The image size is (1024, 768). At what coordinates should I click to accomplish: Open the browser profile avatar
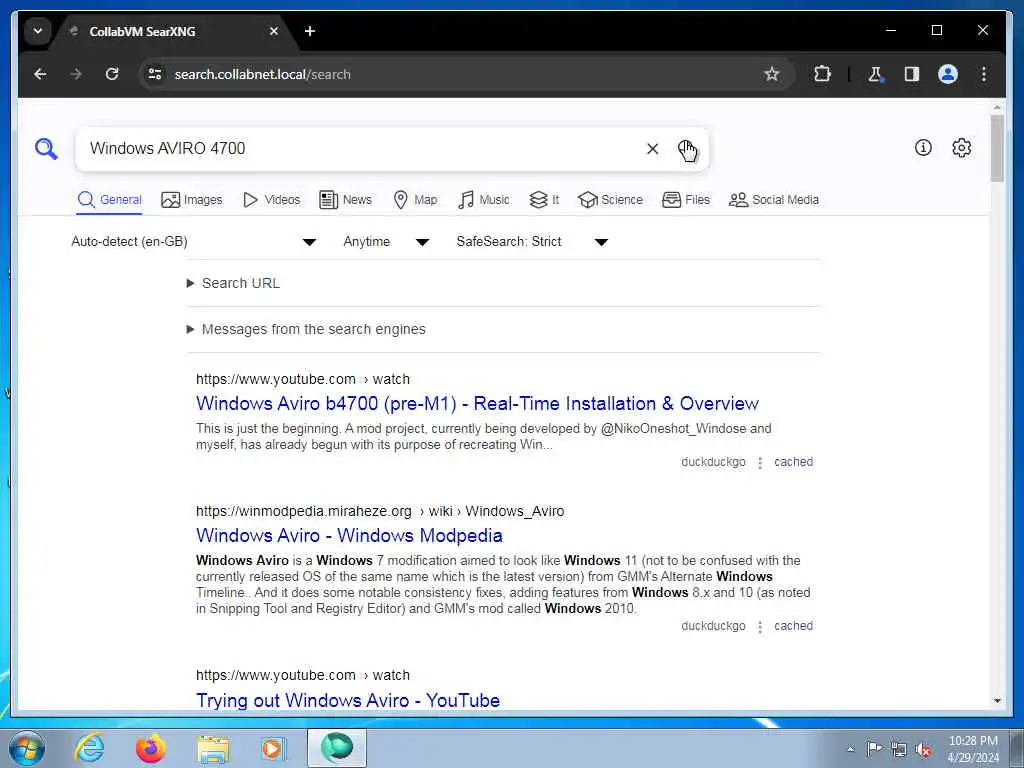tap(948, 74)
